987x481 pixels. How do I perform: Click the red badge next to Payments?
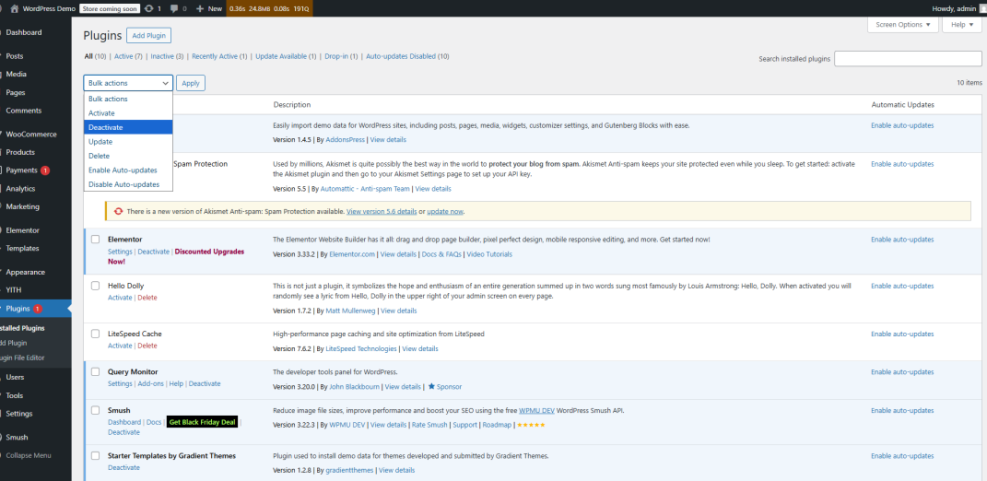45,171
